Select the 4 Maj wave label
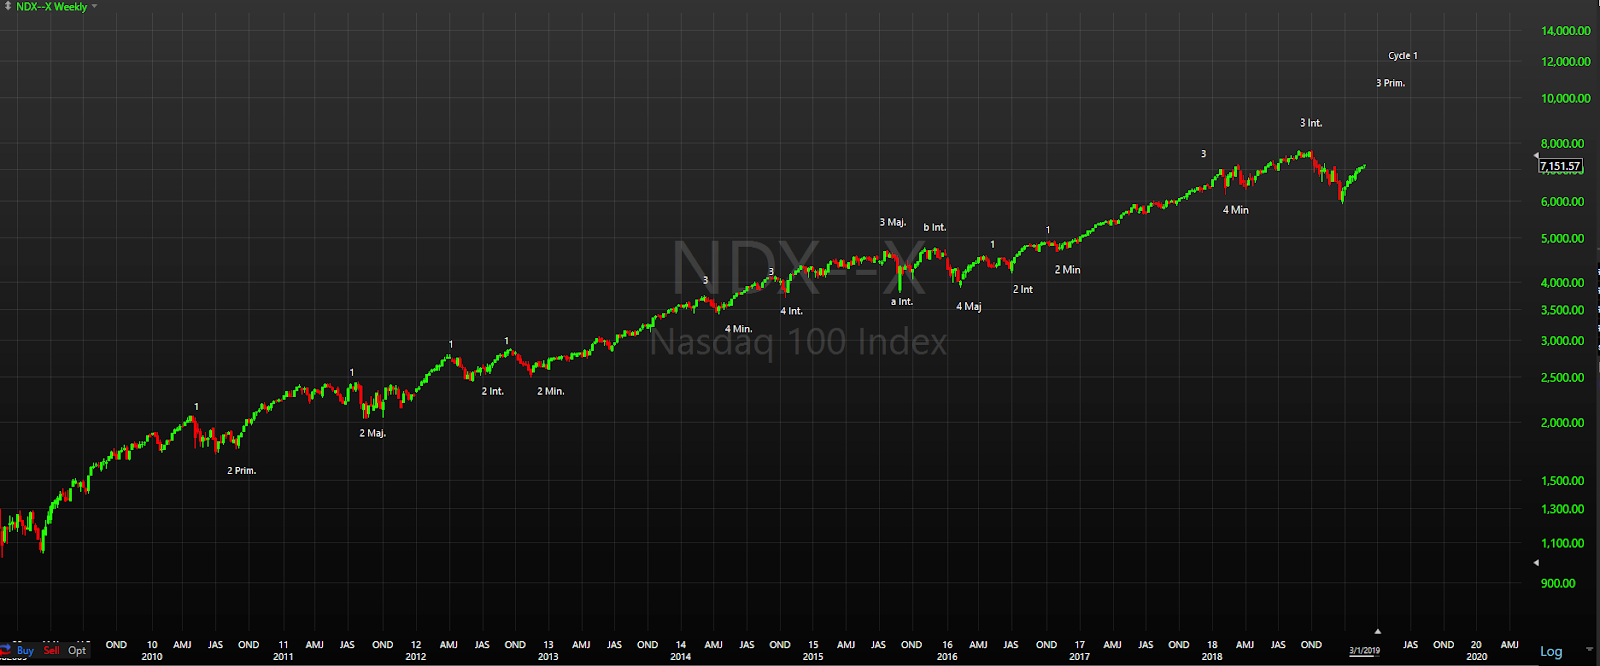1600x666 pixels. pos(969,307)
